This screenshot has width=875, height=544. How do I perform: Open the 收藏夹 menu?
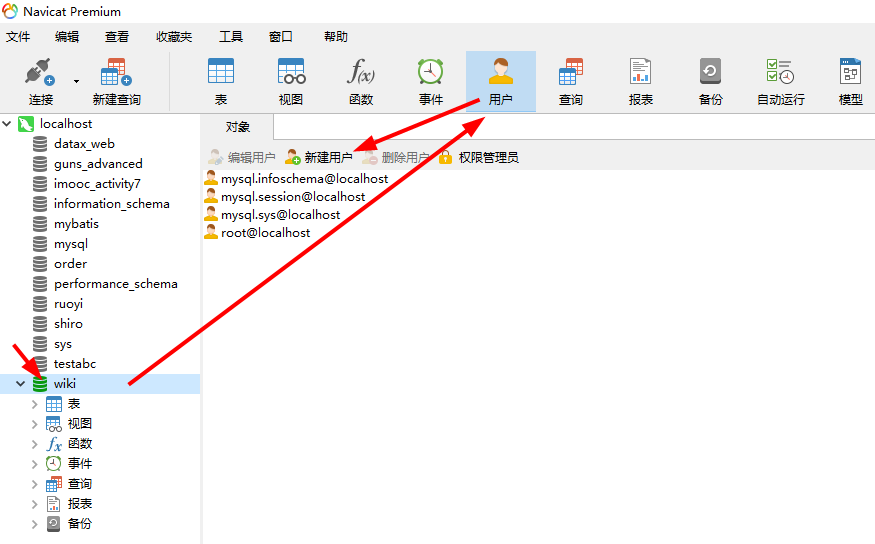pyautogui.click(x=174, y=37)
